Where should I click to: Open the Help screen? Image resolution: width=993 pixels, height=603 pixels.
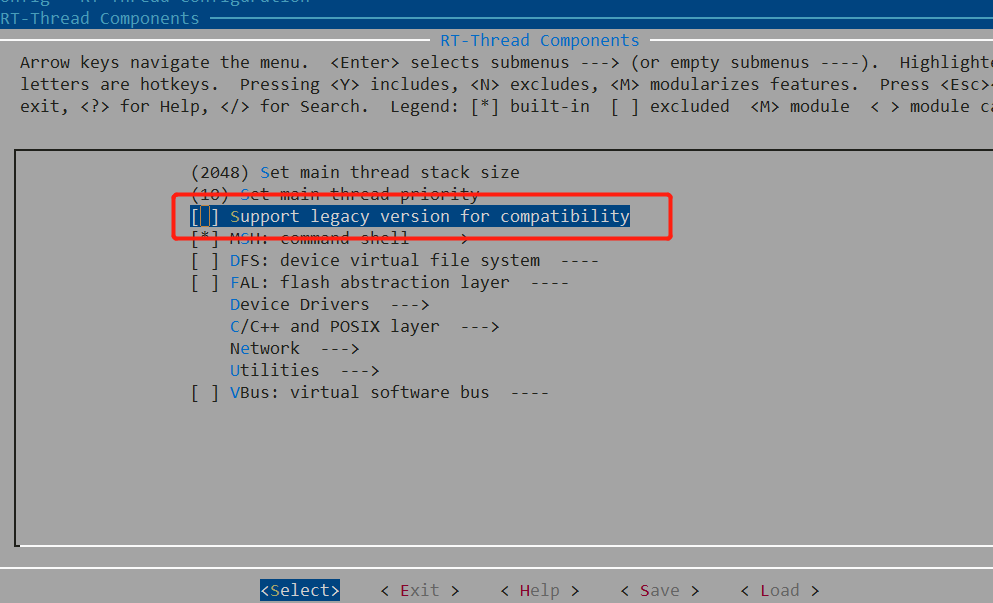[x=540, y=590]
